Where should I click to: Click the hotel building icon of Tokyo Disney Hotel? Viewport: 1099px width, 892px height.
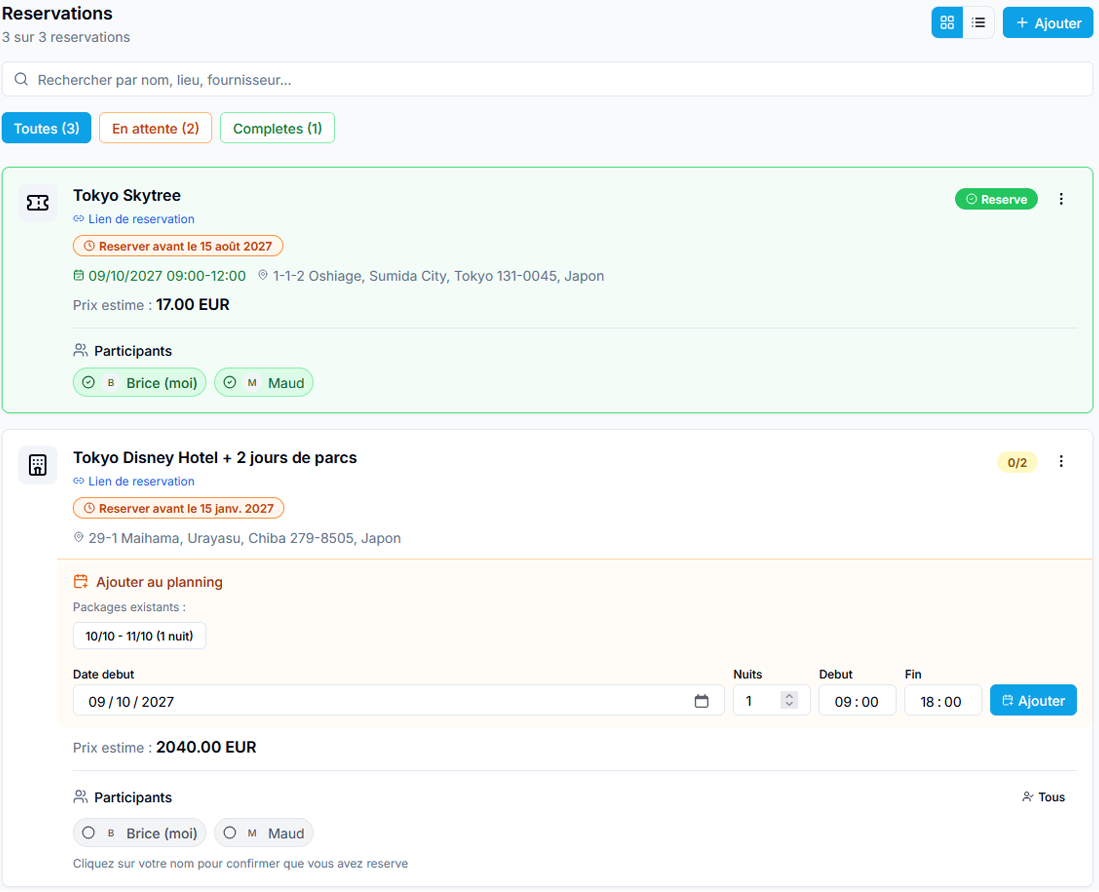38,465
